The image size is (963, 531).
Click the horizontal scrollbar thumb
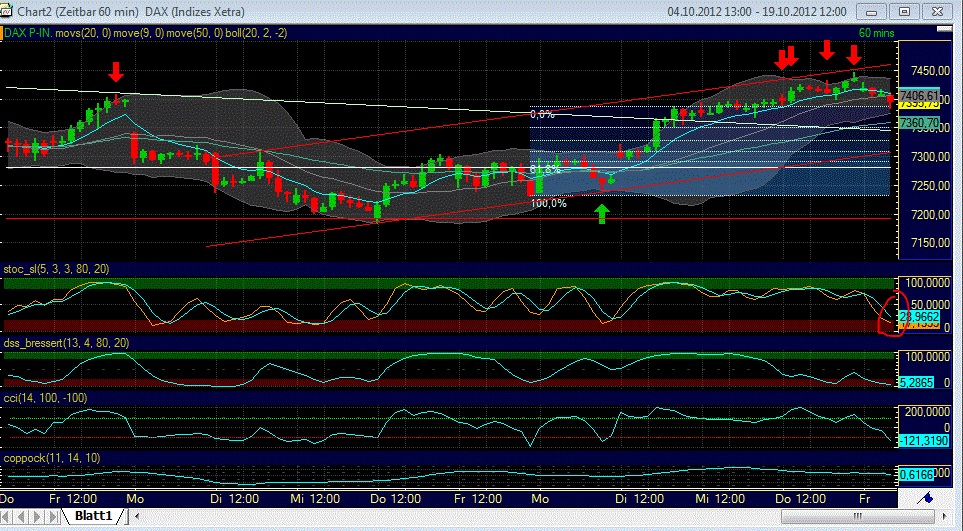tap(858, 516)
